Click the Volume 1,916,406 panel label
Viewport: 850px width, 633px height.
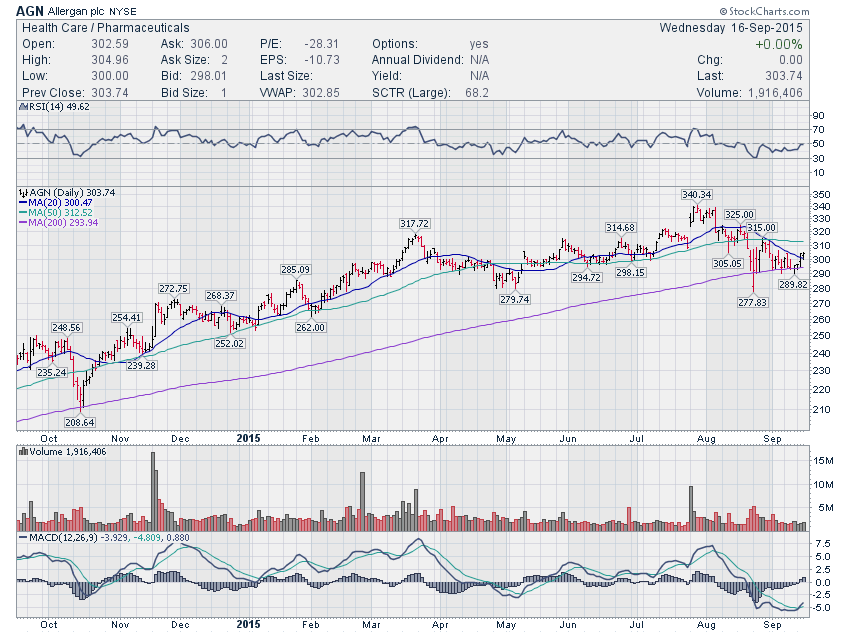[68, 451]
